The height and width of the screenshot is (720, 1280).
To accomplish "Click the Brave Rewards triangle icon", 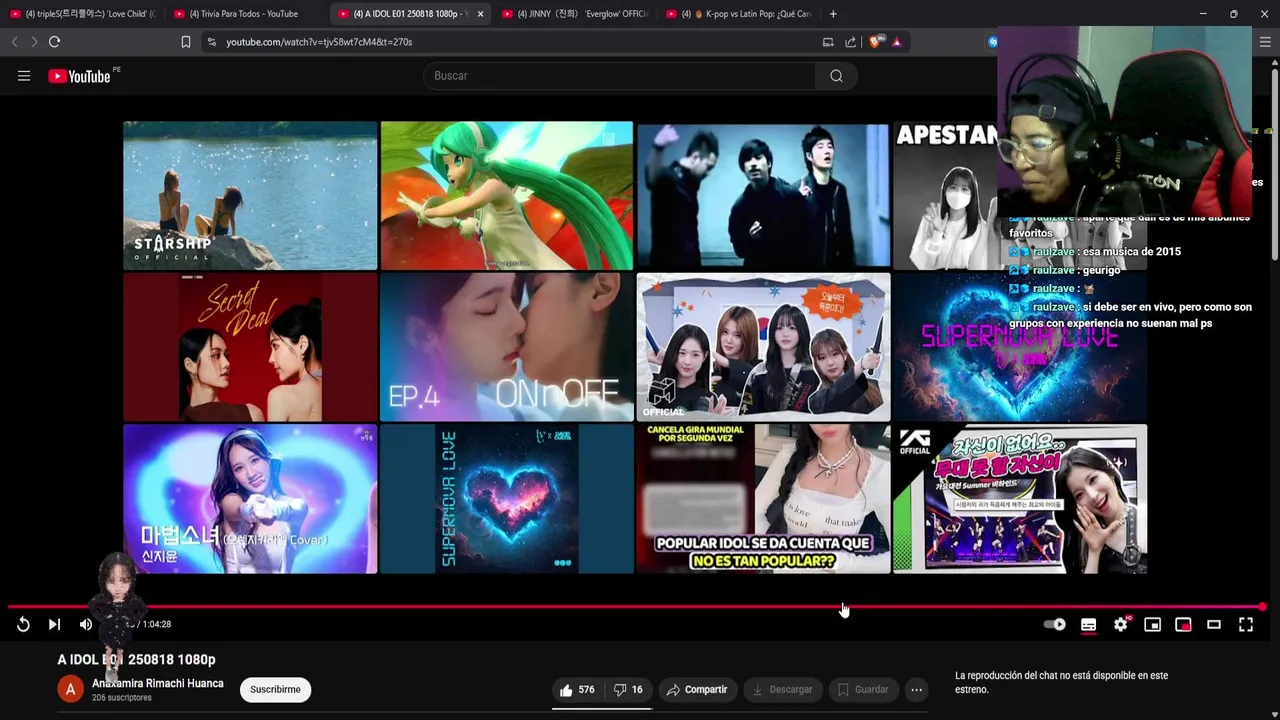I will click(896, 42).
